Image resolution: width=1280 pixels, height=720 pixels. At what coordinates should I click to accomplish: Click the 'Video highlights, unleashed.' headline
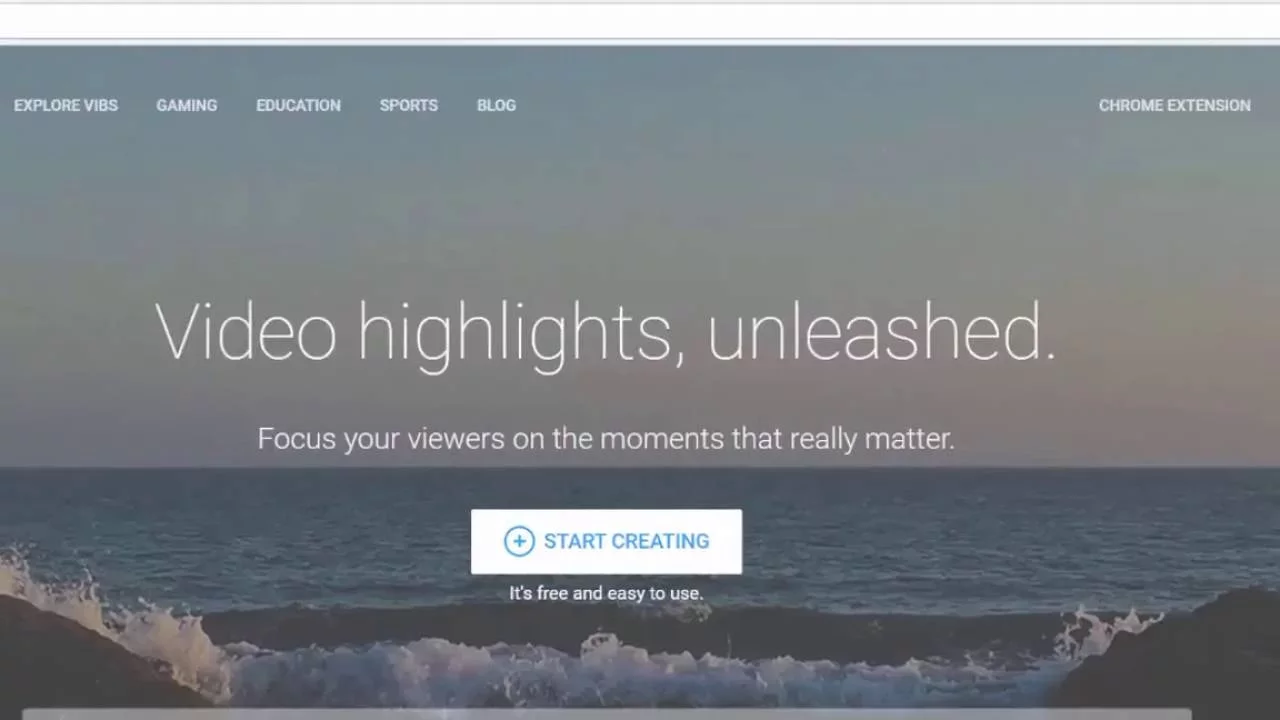pos(606,333)
